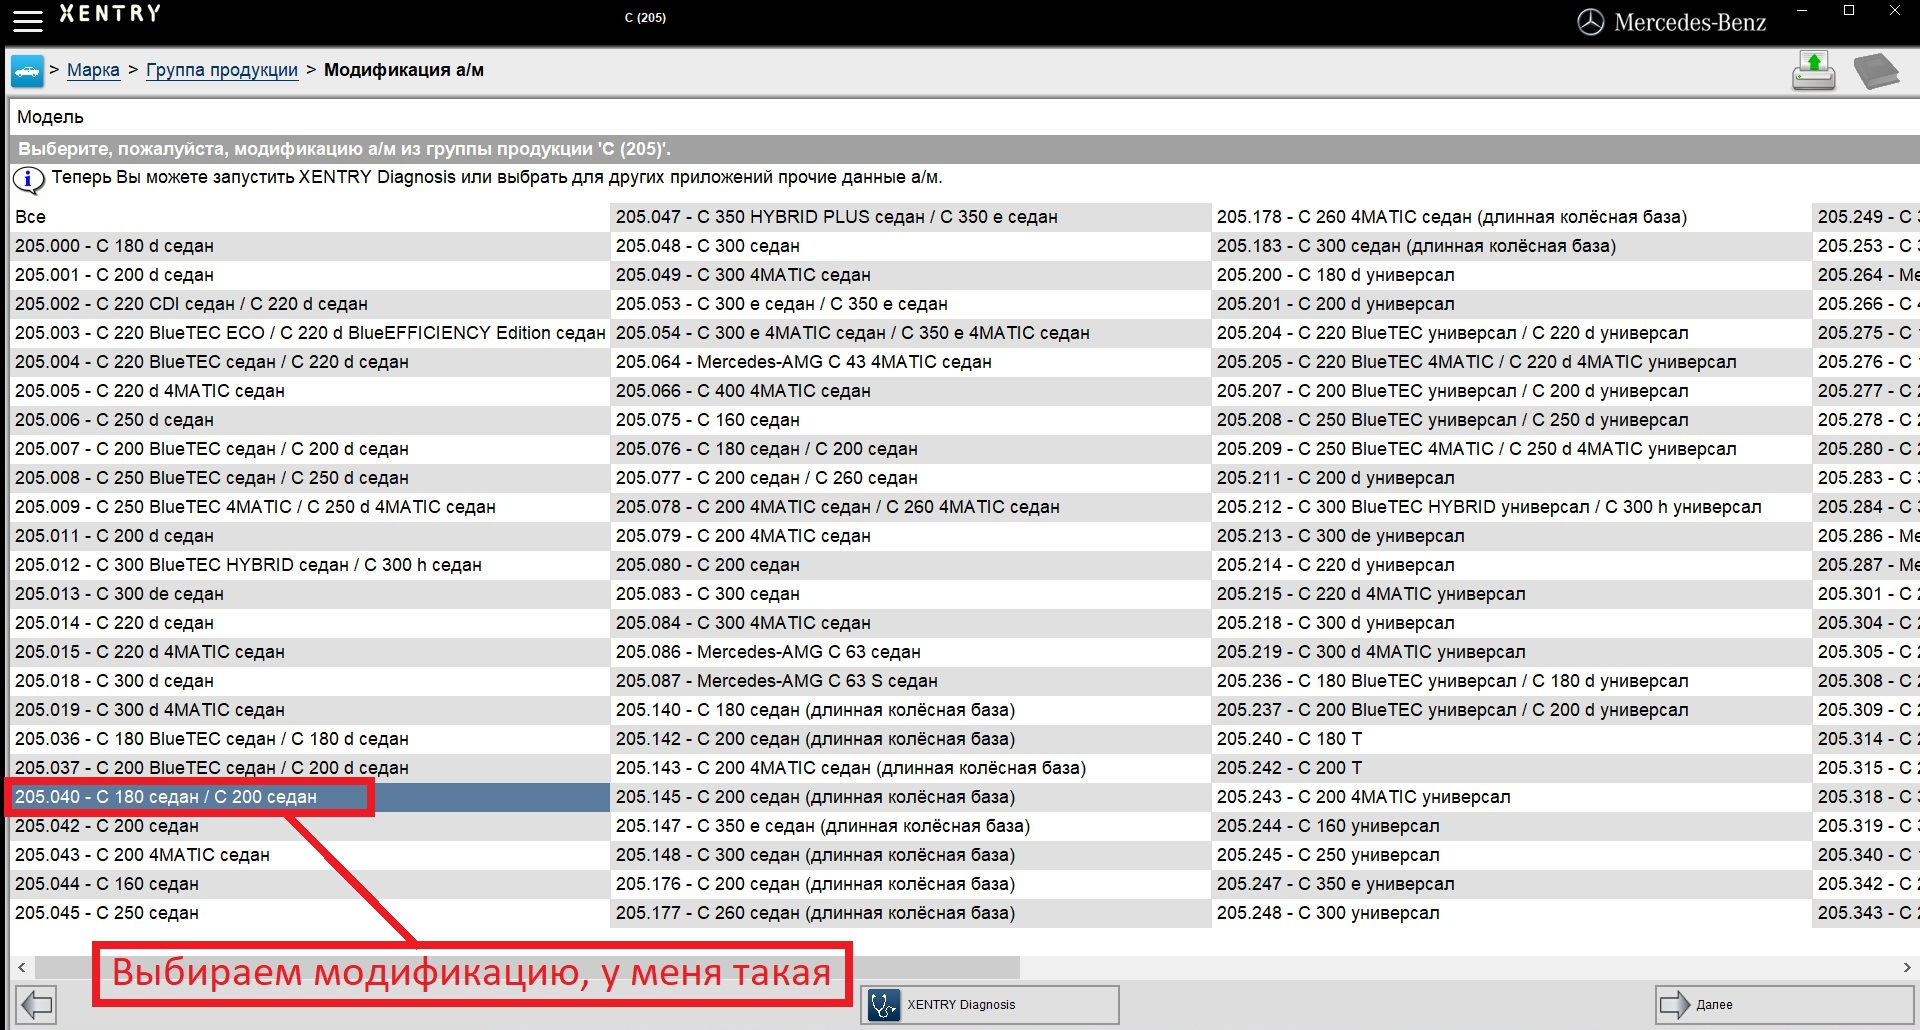Select 205.006 - C 250 d седан
The image size is (1920, 1030).
coord(310,420)
